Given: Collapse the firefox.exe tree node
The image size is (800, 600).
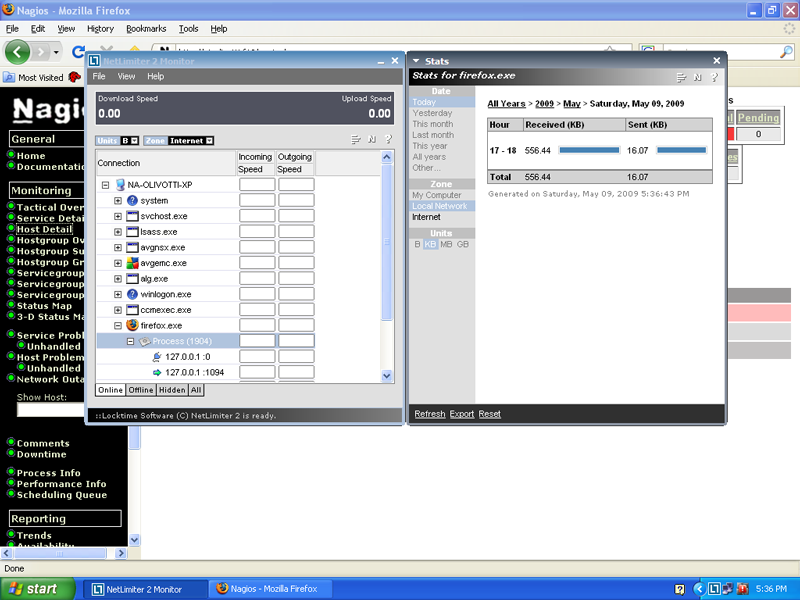Looking at the screenshot, I should [118, 325].
